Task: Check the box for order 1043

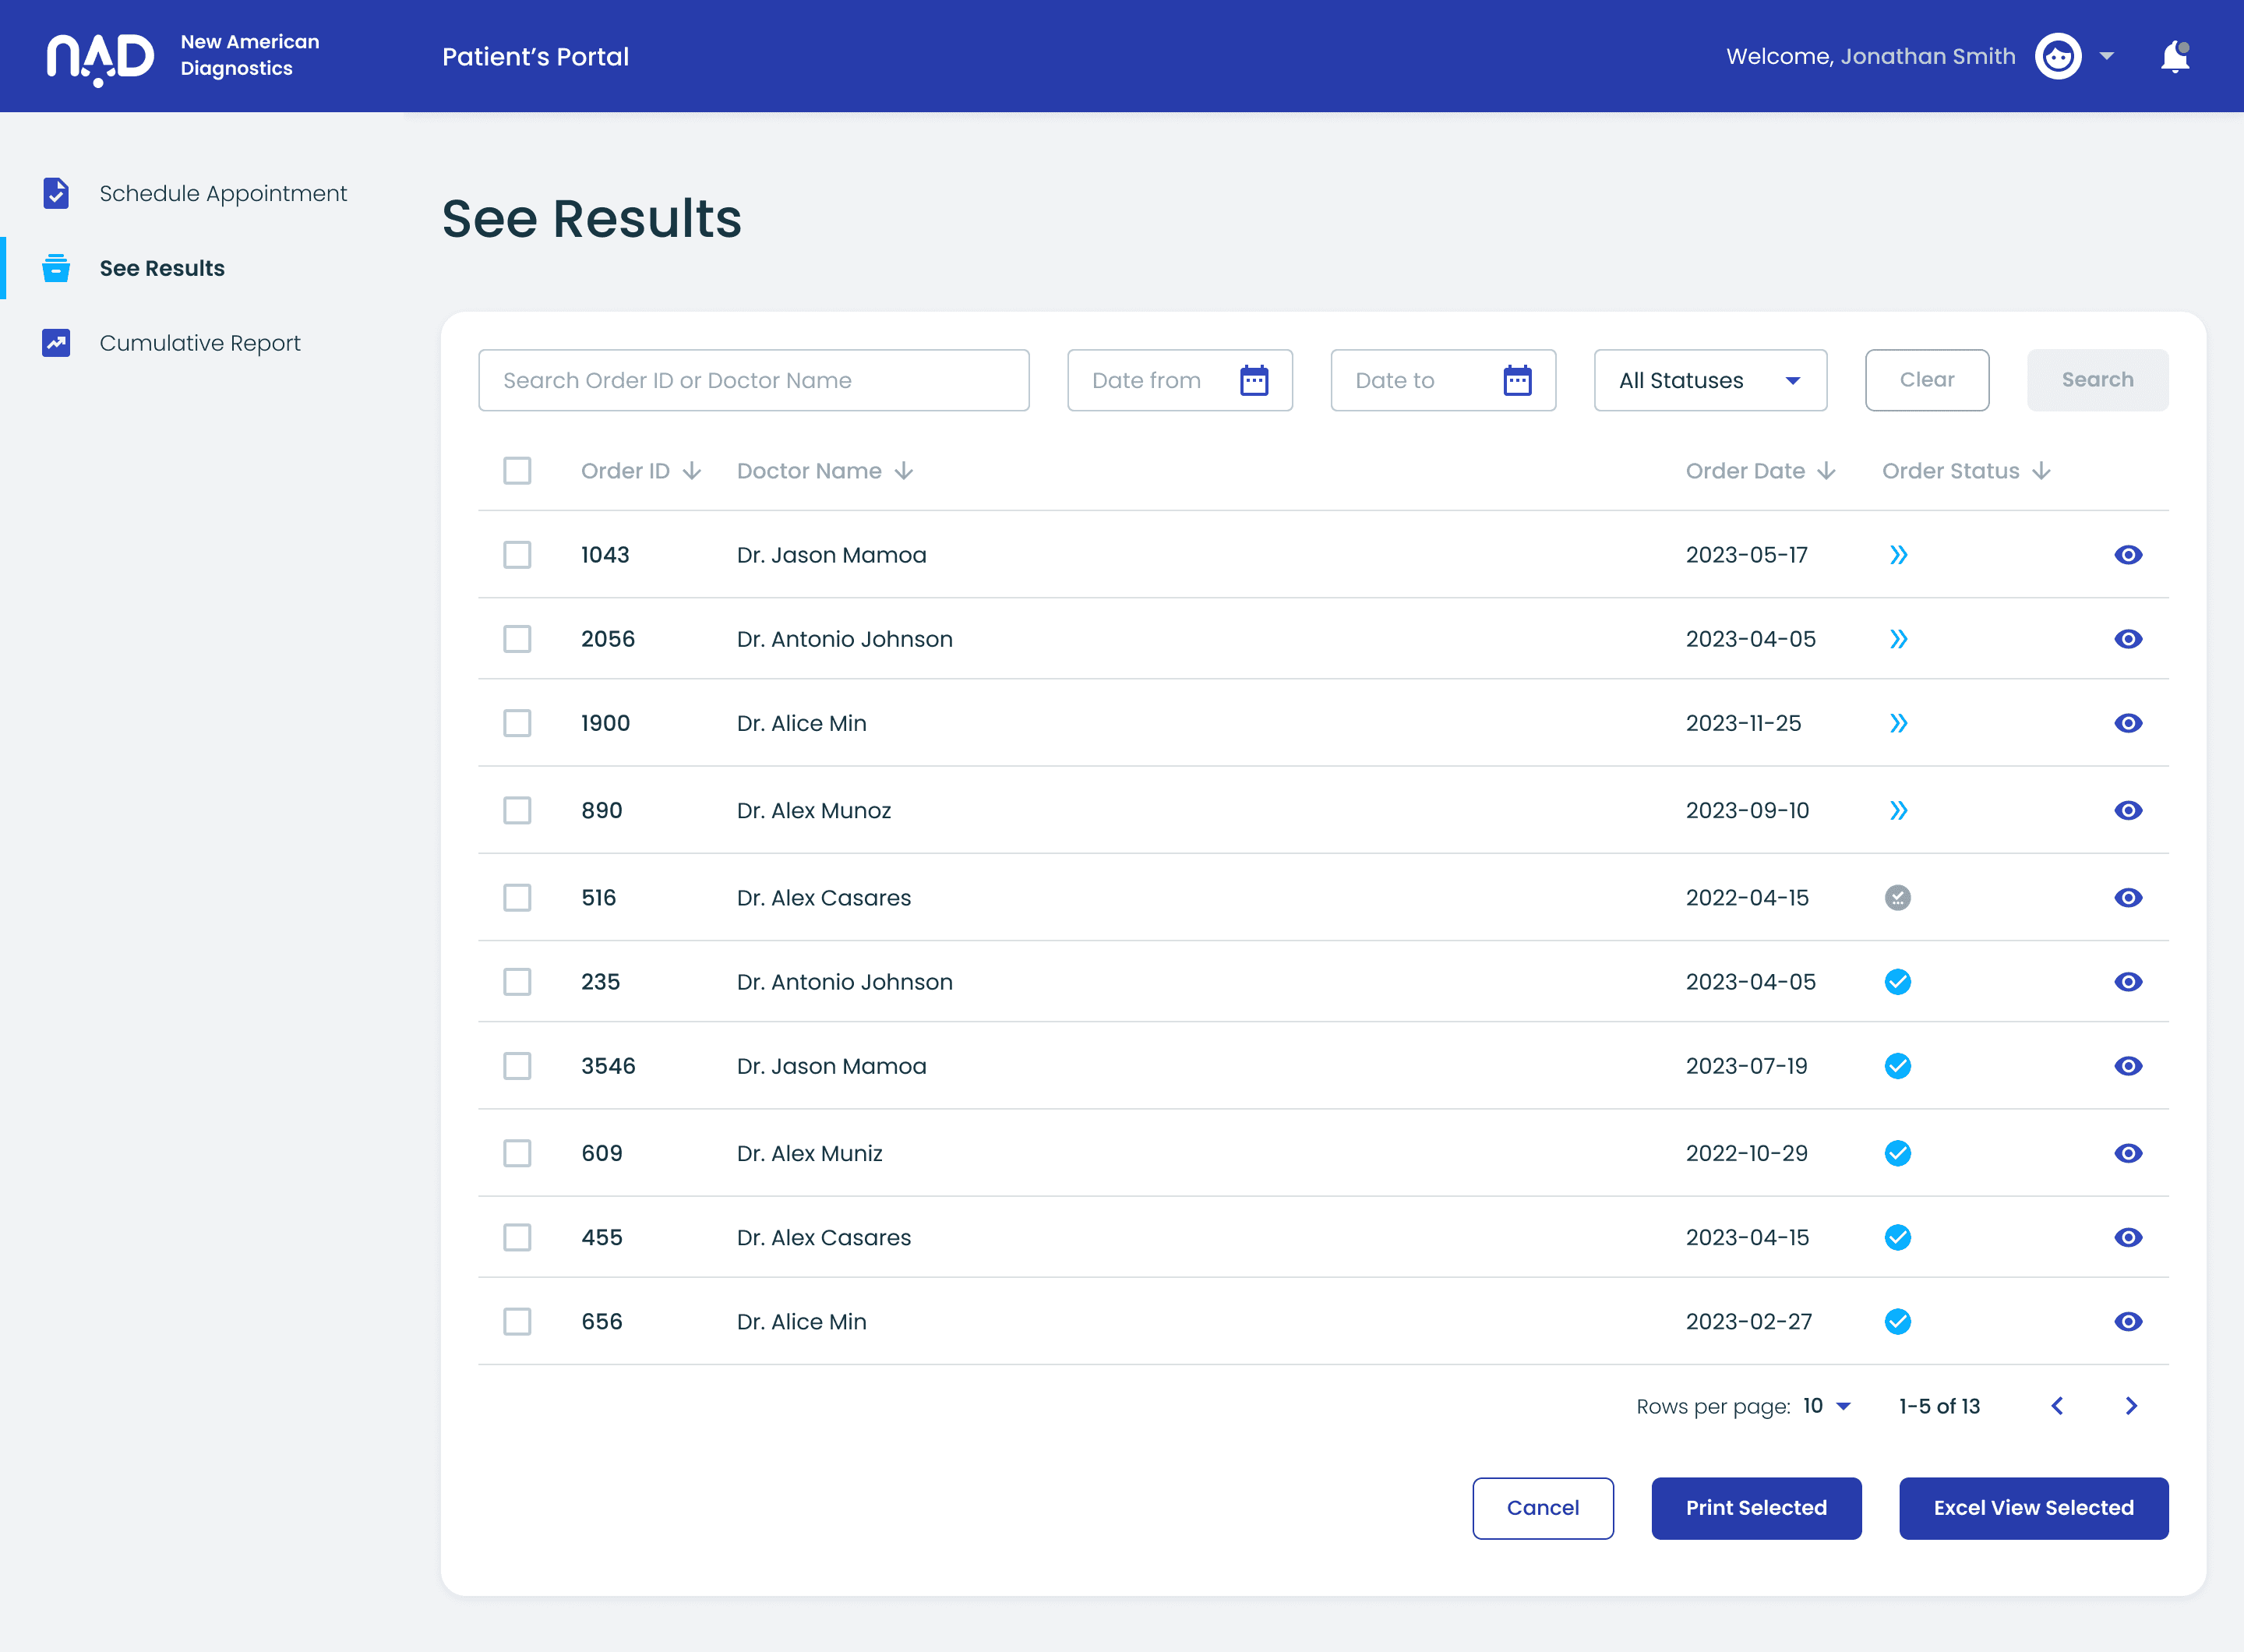Action: click(x=517, y=555)
